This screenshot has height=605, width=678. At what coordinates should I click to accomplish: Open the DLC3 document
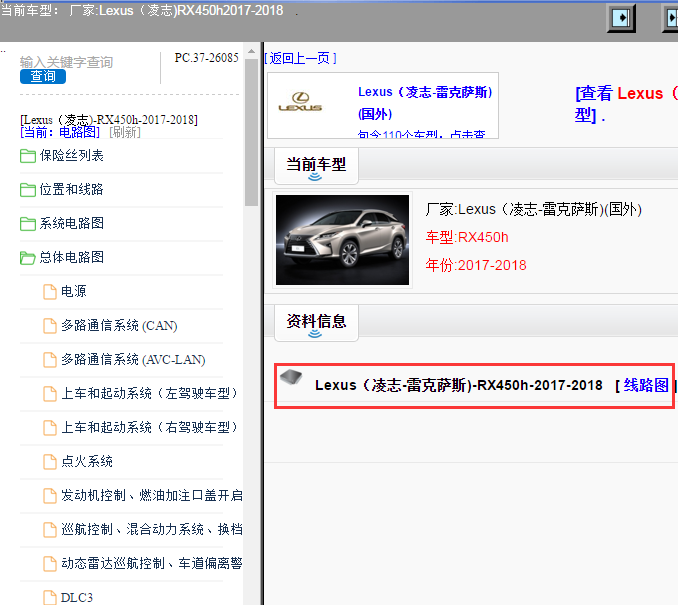pyautogui.click(x=77, y=598)
